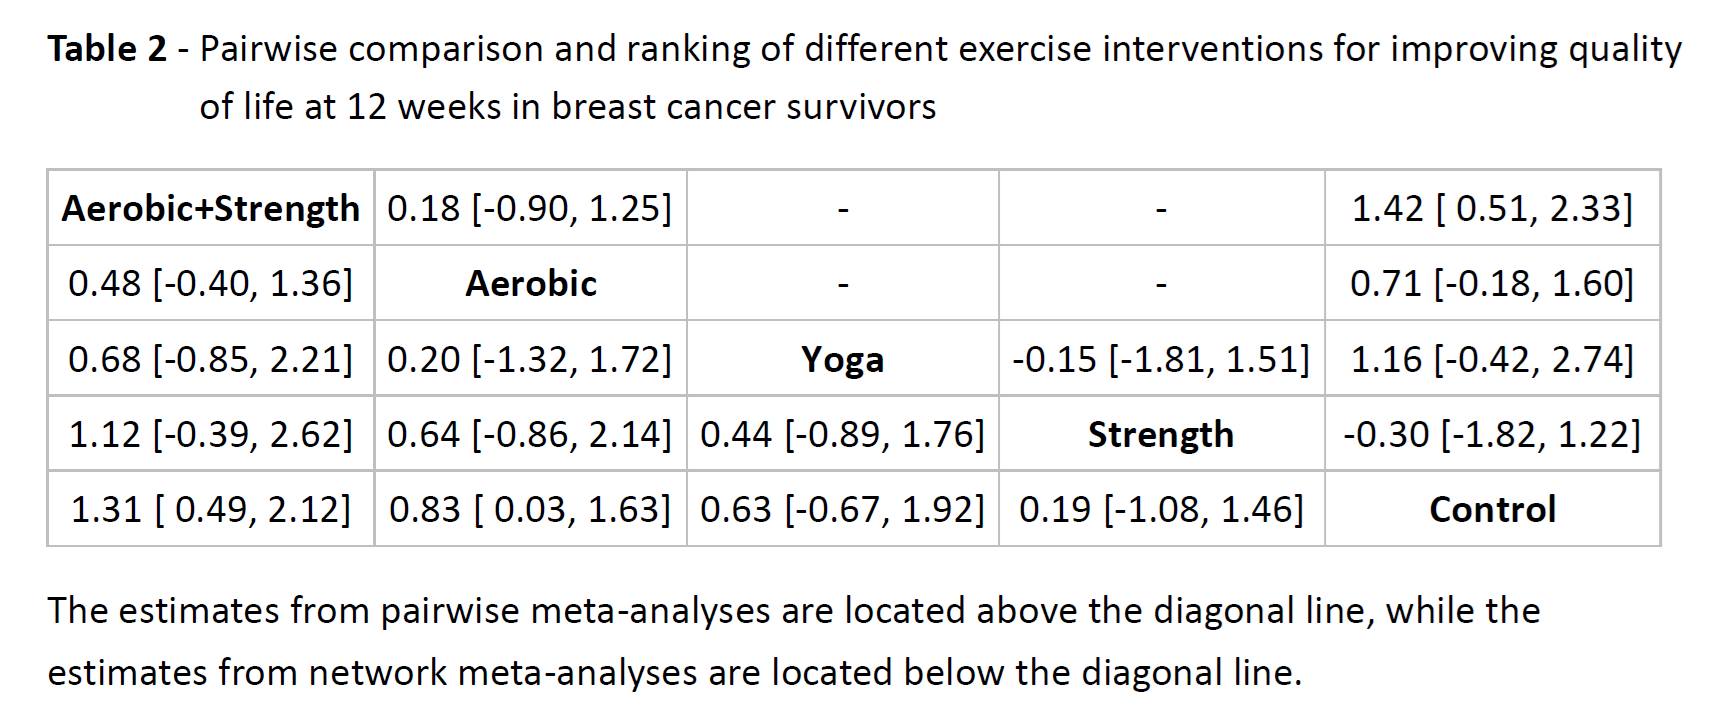Select the 0.48 [-0.40, 1.36] cell

pyautogui.click(x=211, y=284)
